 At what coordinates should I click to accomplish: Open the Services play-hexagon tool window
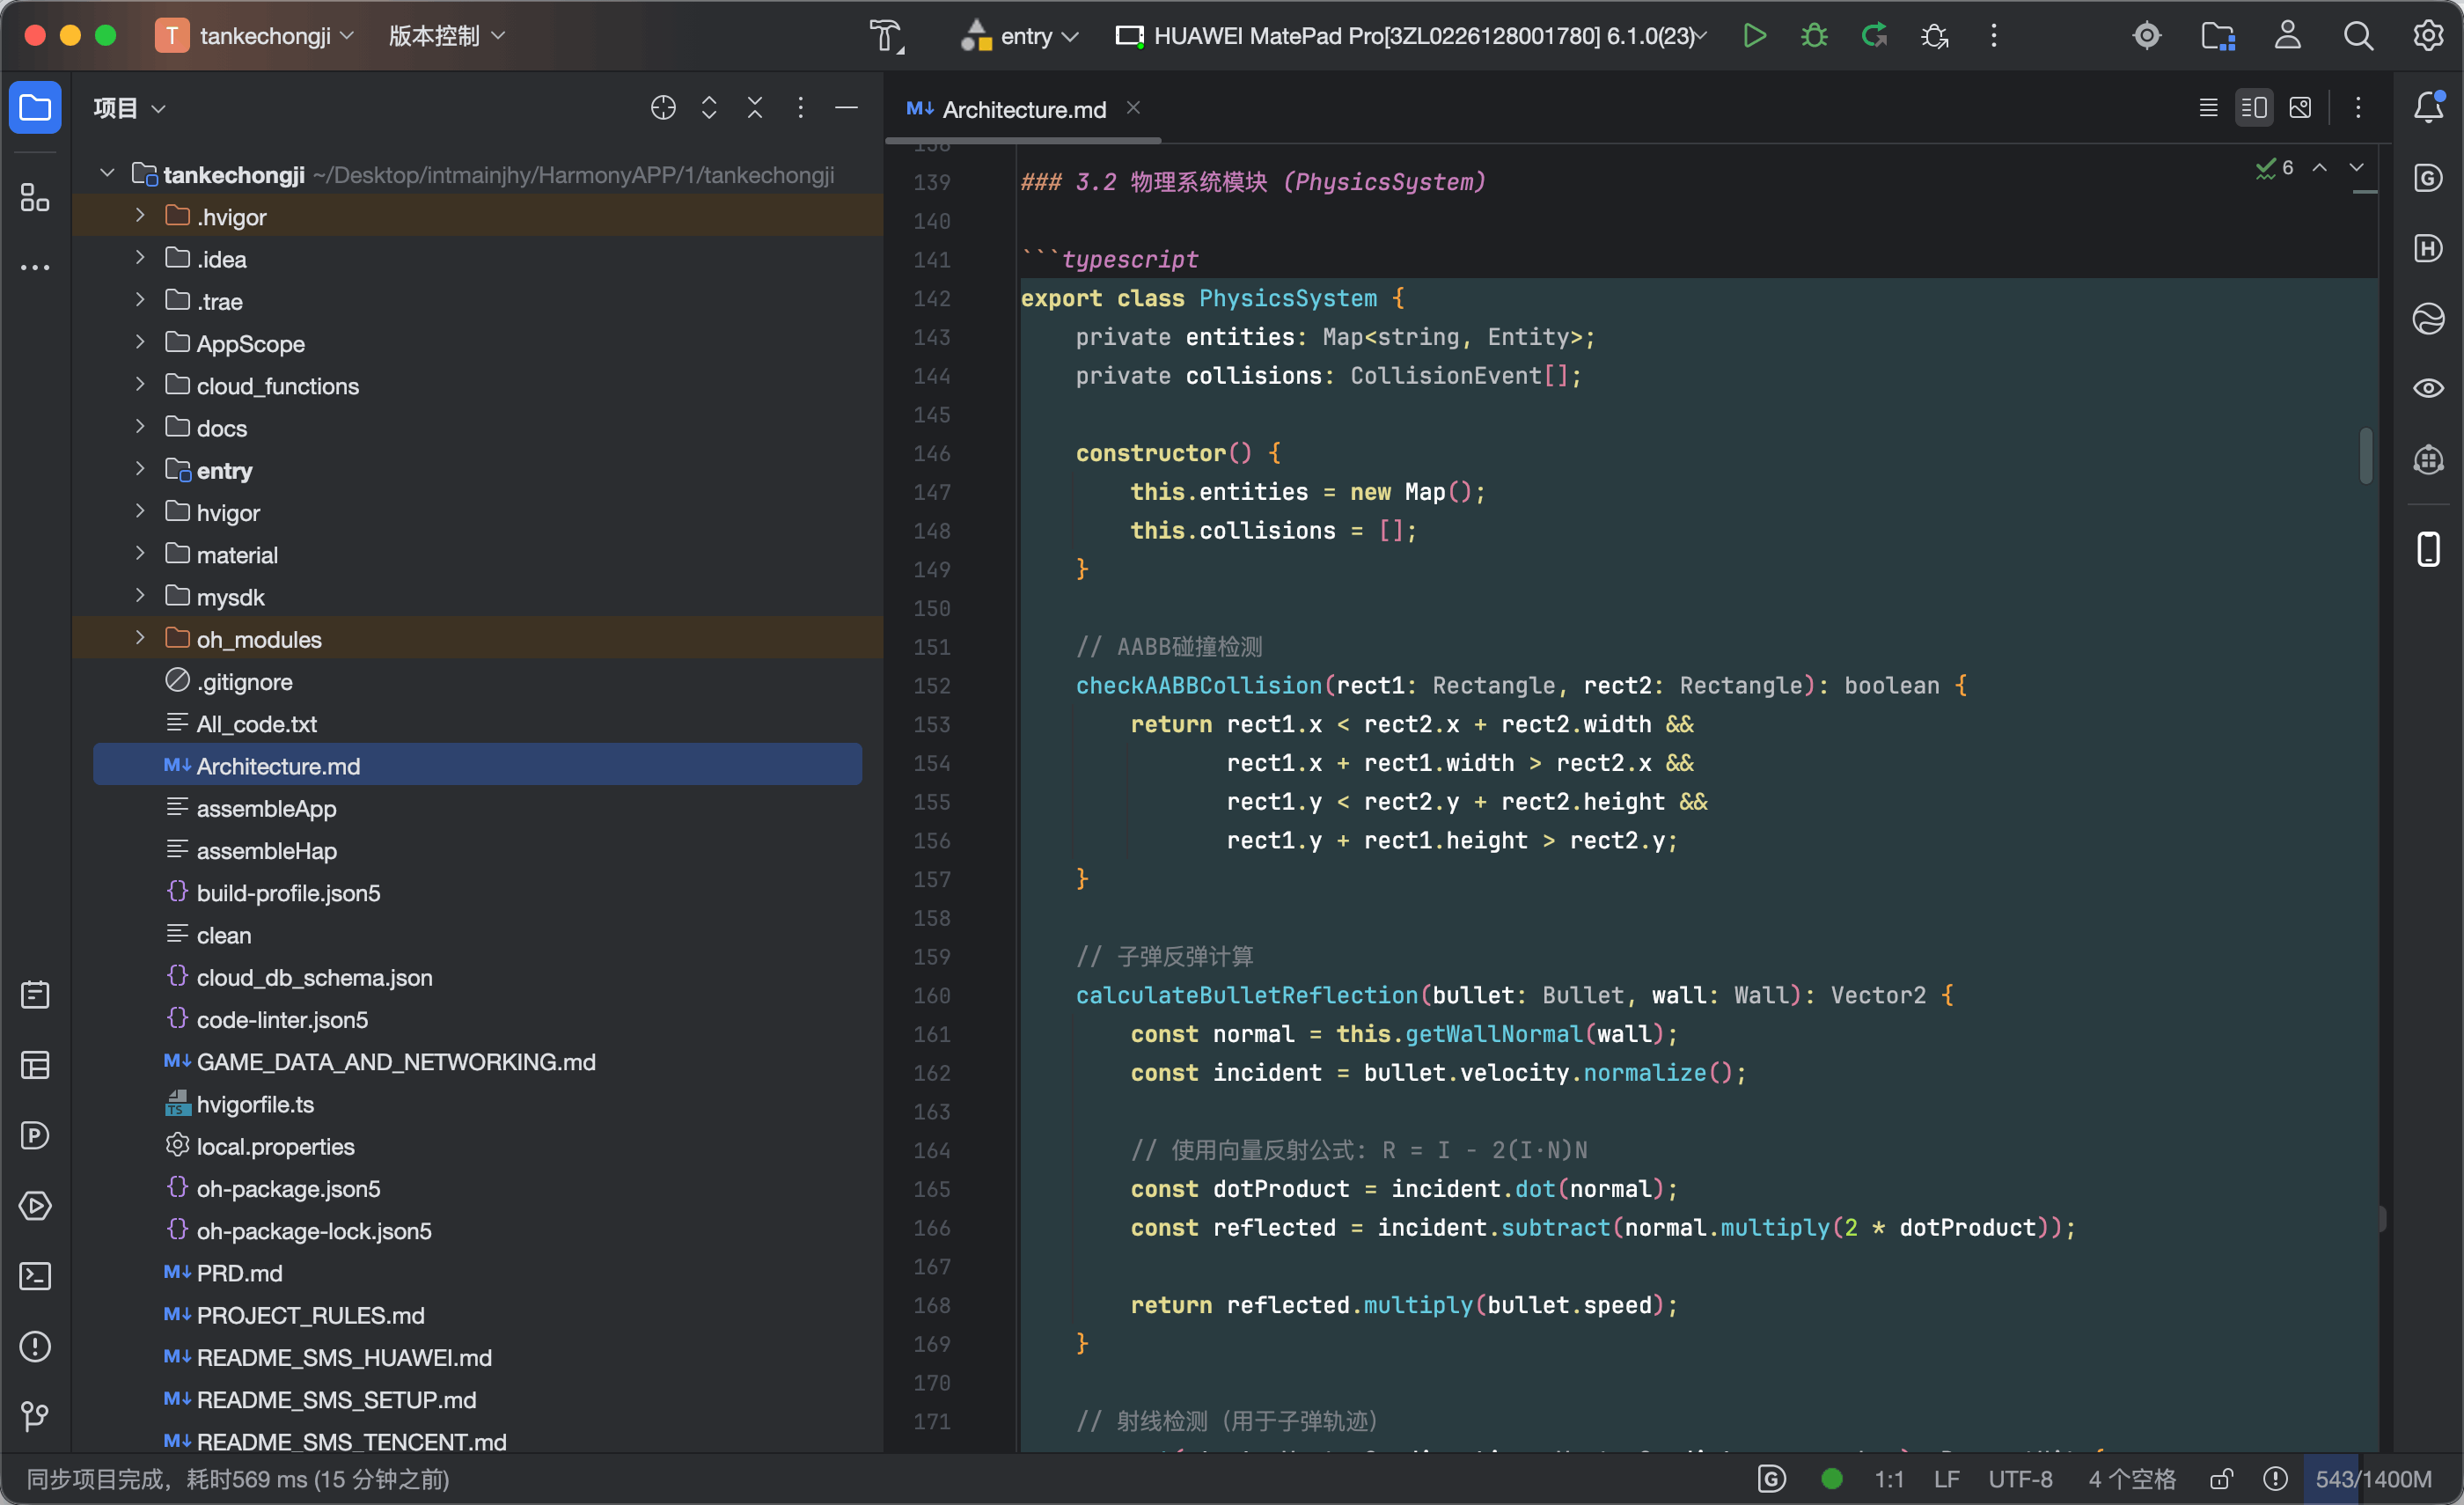(x=35, y=1206)
